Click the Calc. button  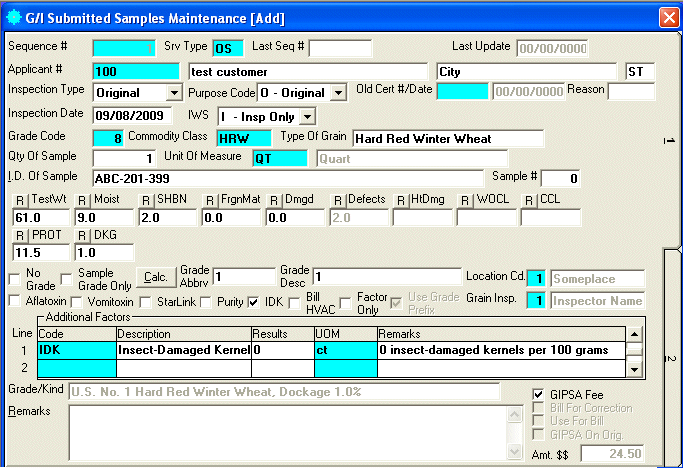[155, 277]
